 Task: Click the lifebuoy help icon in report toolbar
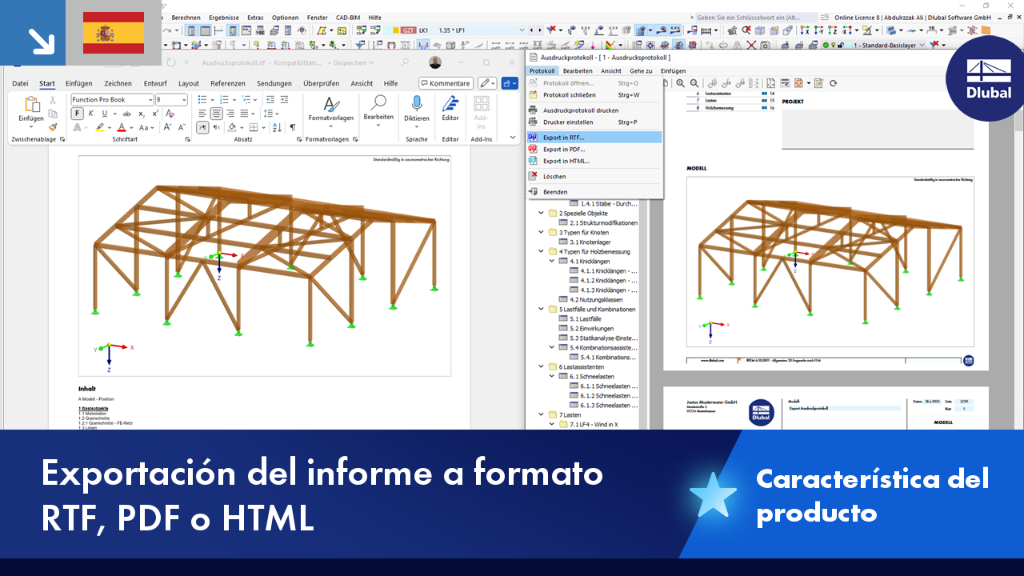tap(799, 83)
